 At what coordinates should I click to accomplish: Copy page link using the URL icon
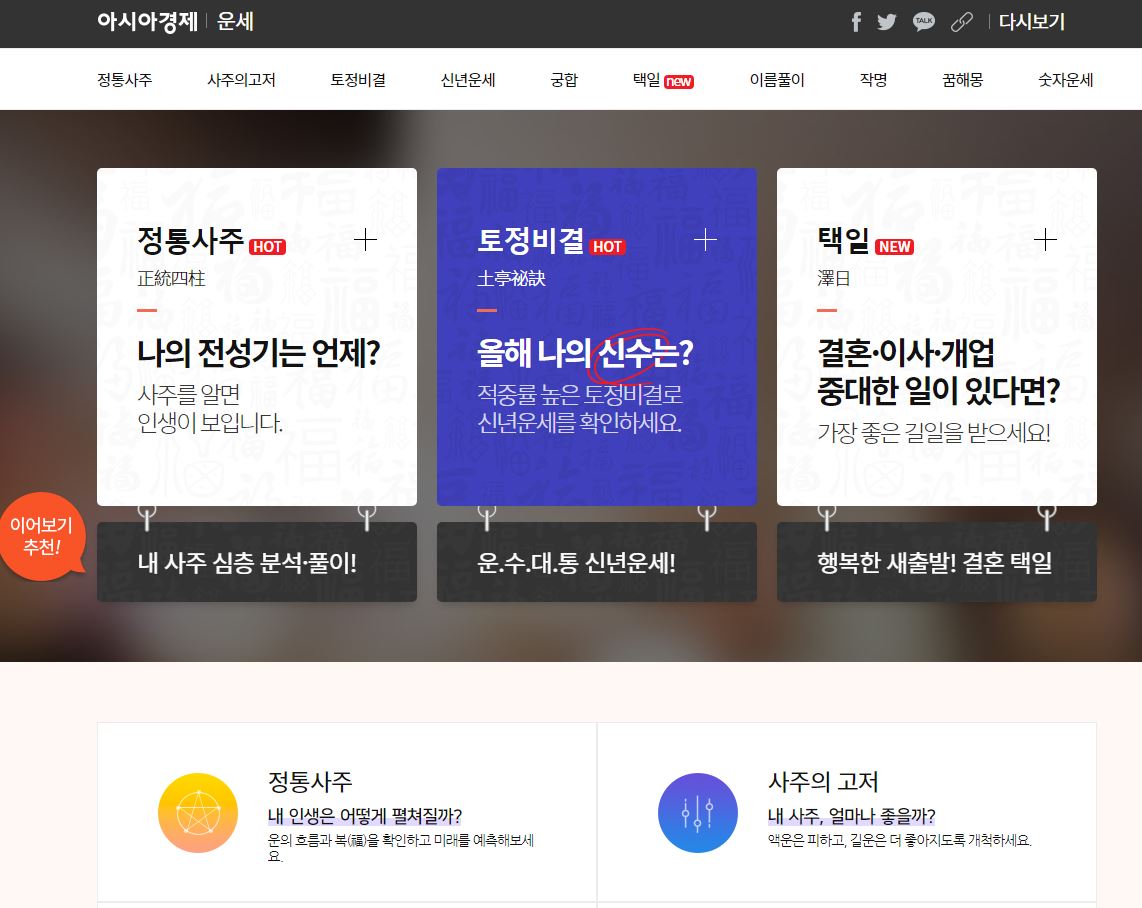[x=961, y=21]
